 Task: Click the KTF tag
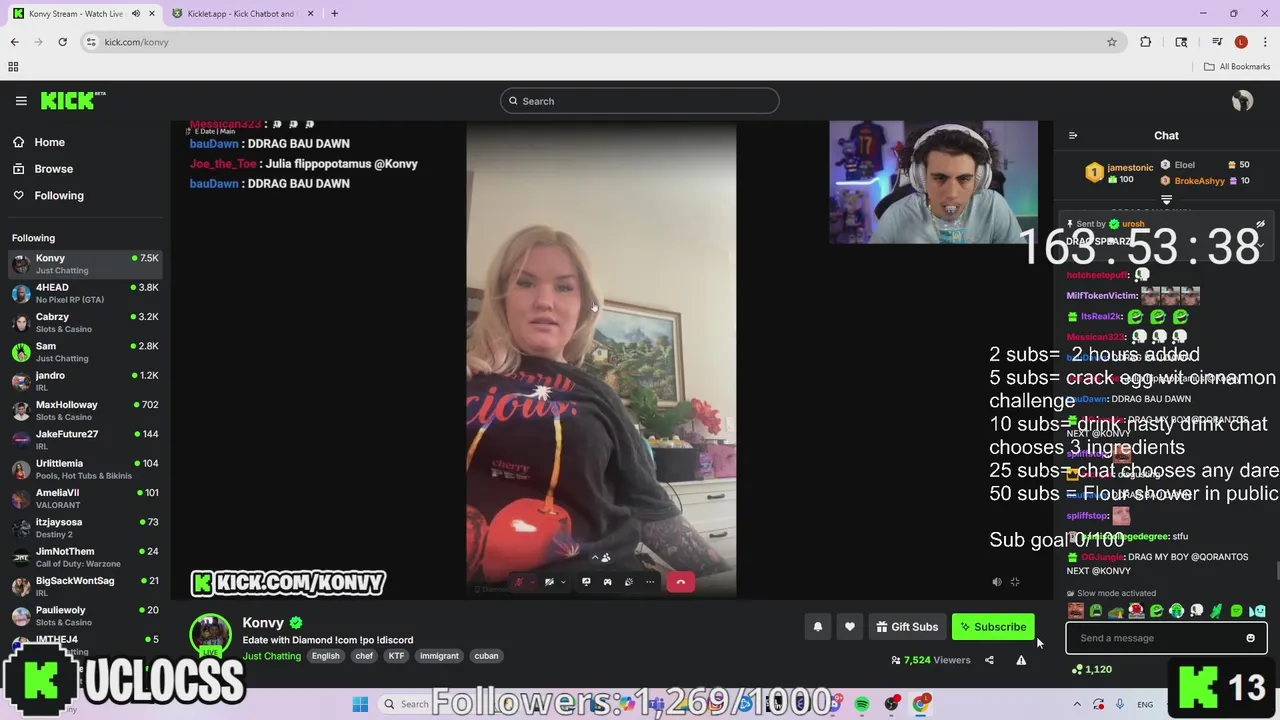(x=396, y=656)
